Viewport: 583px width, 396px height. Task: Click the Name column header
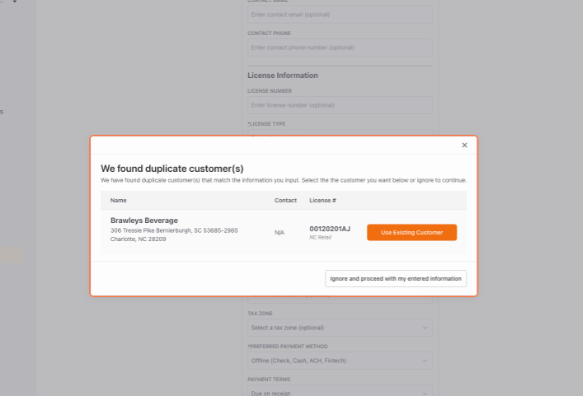coord(118,200)
